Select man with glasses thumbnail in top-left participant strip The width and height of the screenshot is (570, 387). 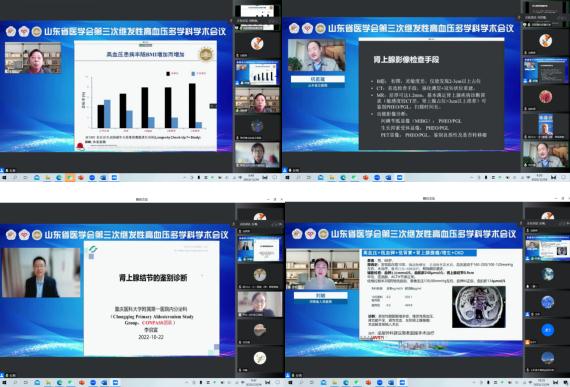[x=257, y=155]
